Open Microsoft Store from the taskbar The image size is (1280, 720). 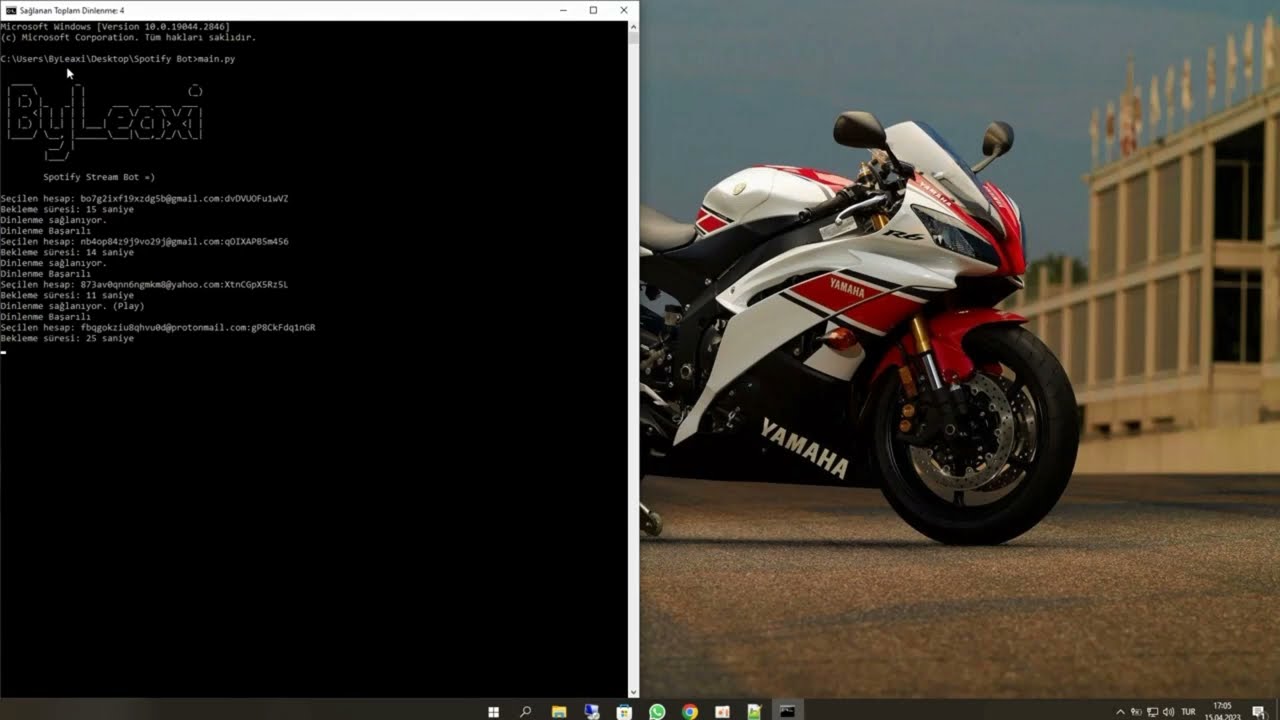click(x=624, y=712)
